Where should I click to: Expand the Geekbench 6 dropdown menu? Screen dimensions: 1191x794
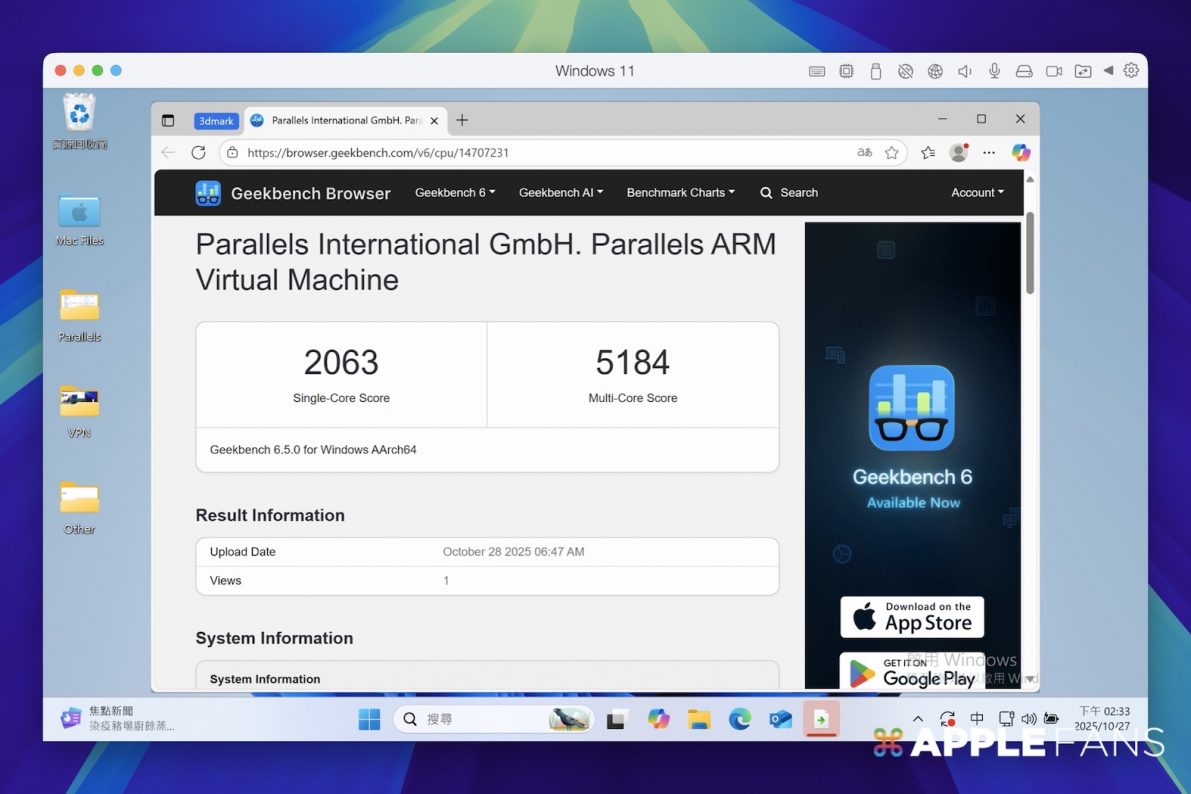[455, 193]
